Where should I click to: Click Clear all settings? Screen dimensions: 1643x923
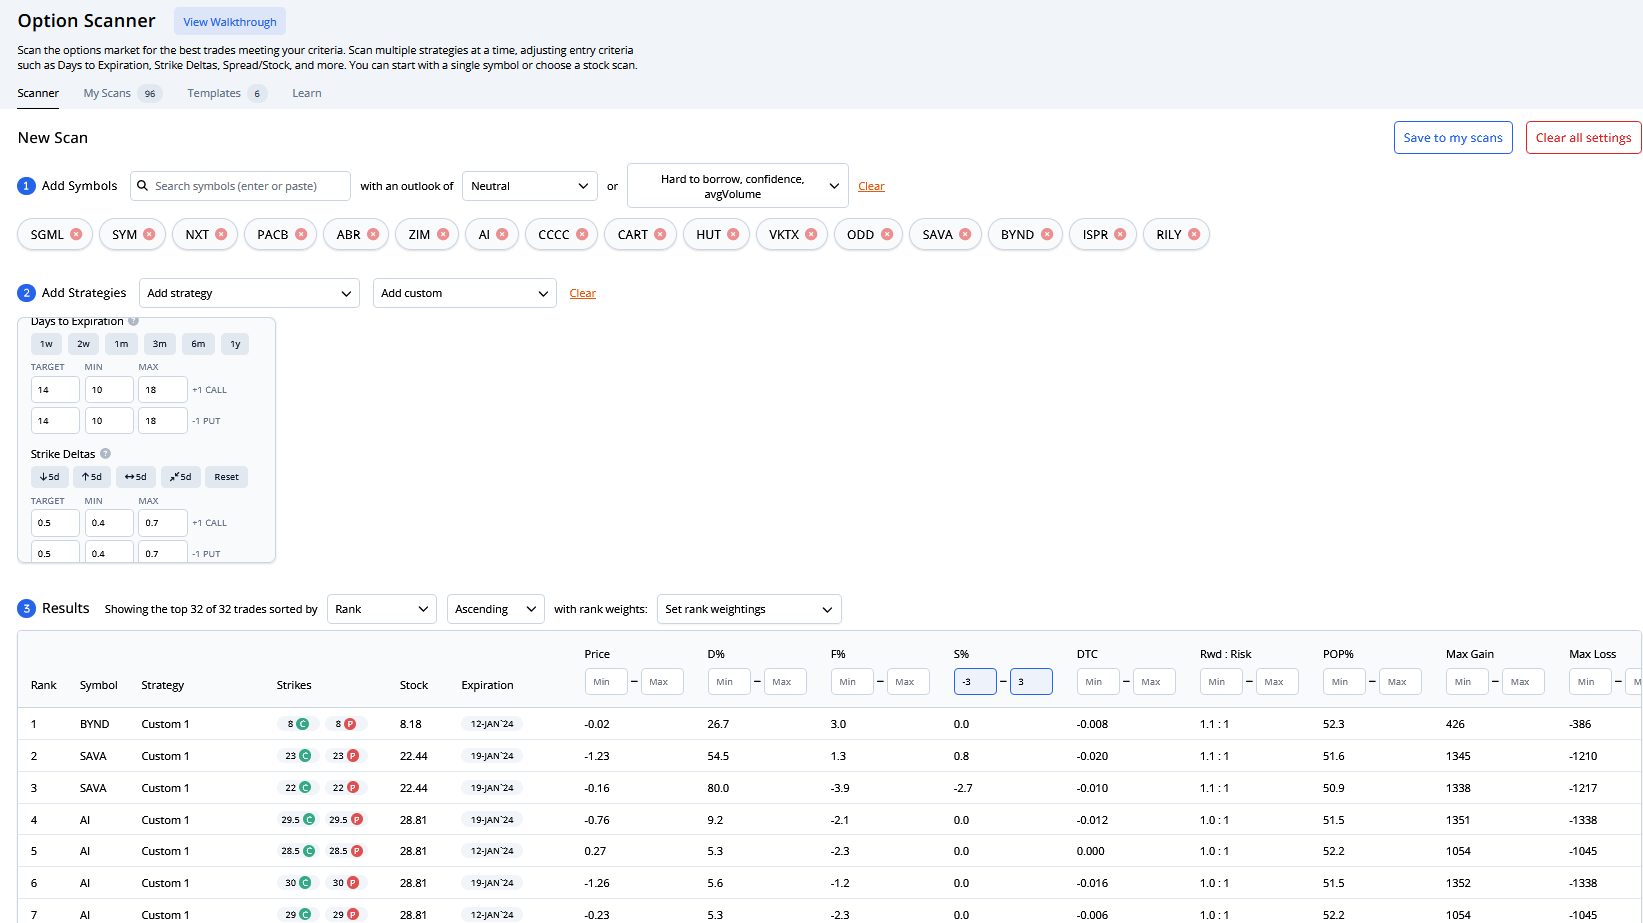pos(1583,138)
